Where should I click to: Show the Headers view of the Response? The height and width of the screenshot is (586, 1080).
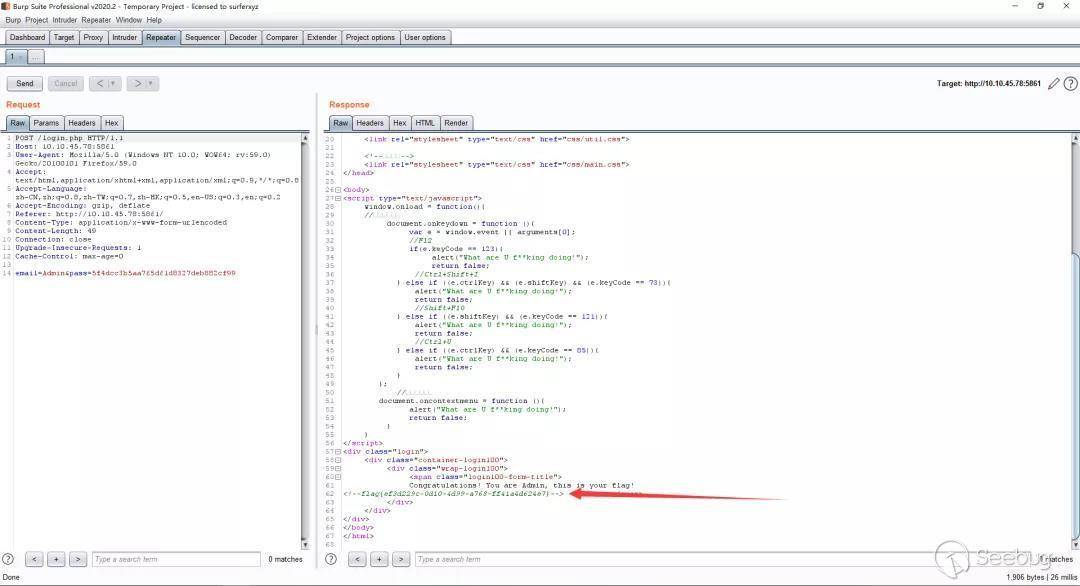[x=370, y=123]
